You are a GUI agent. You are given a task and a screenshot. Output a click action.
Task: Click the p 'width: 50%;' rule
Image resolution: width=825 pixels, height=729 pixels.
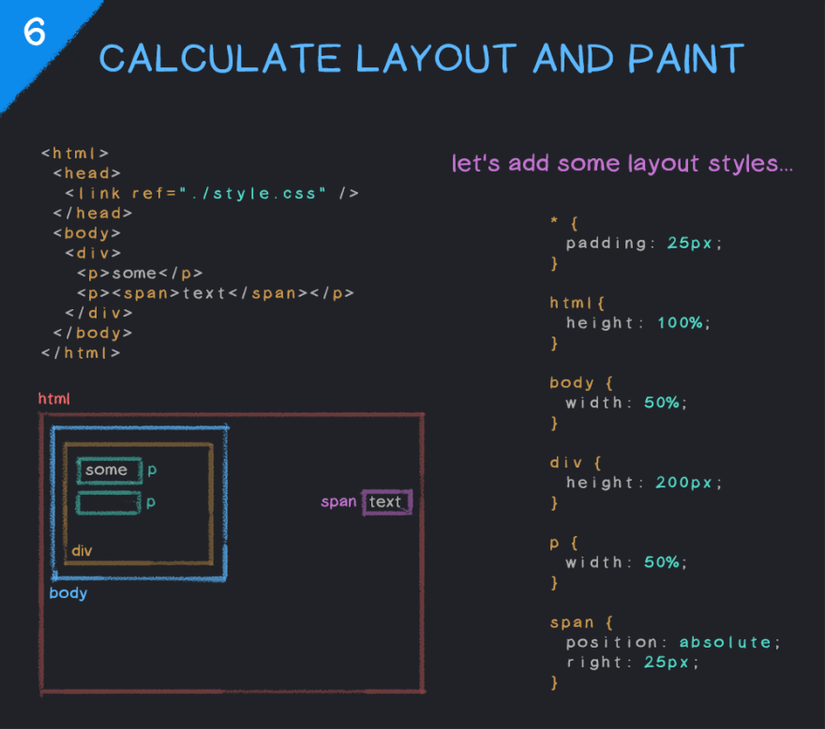point(626,563)
